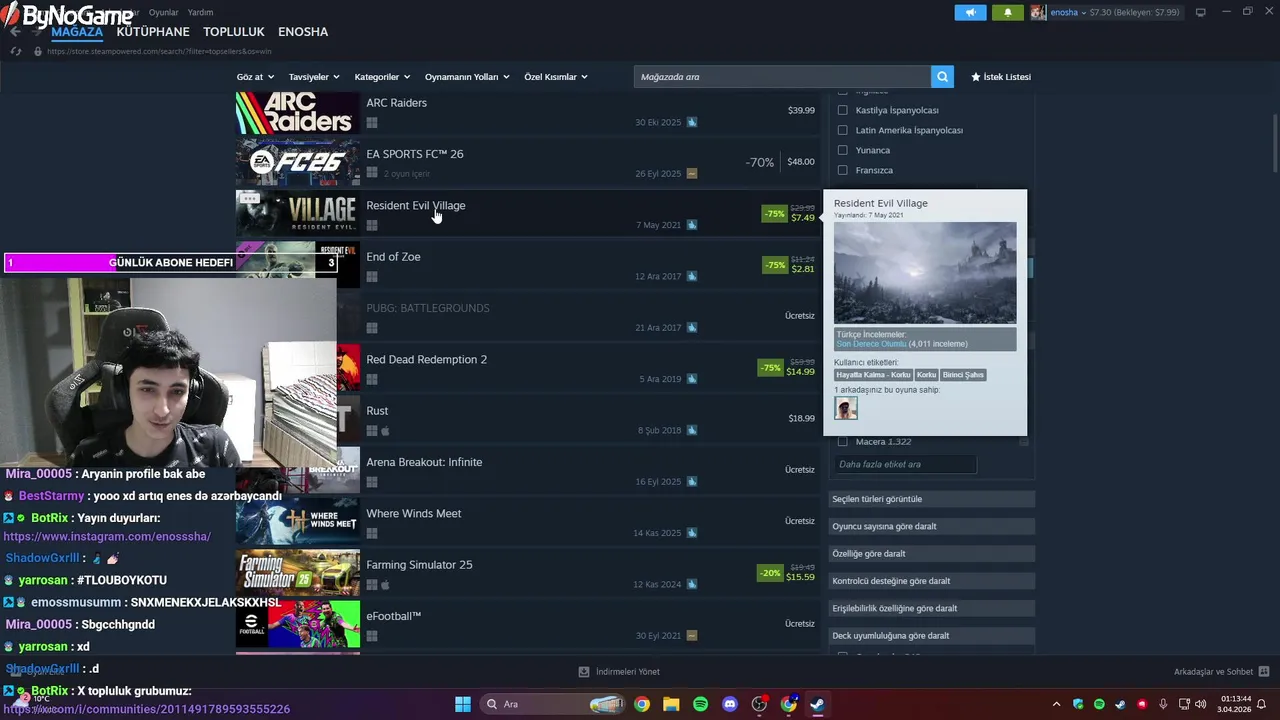Expand Özelliğe göre daralt section
The image size is (1280, 720).
pos(931,553)
